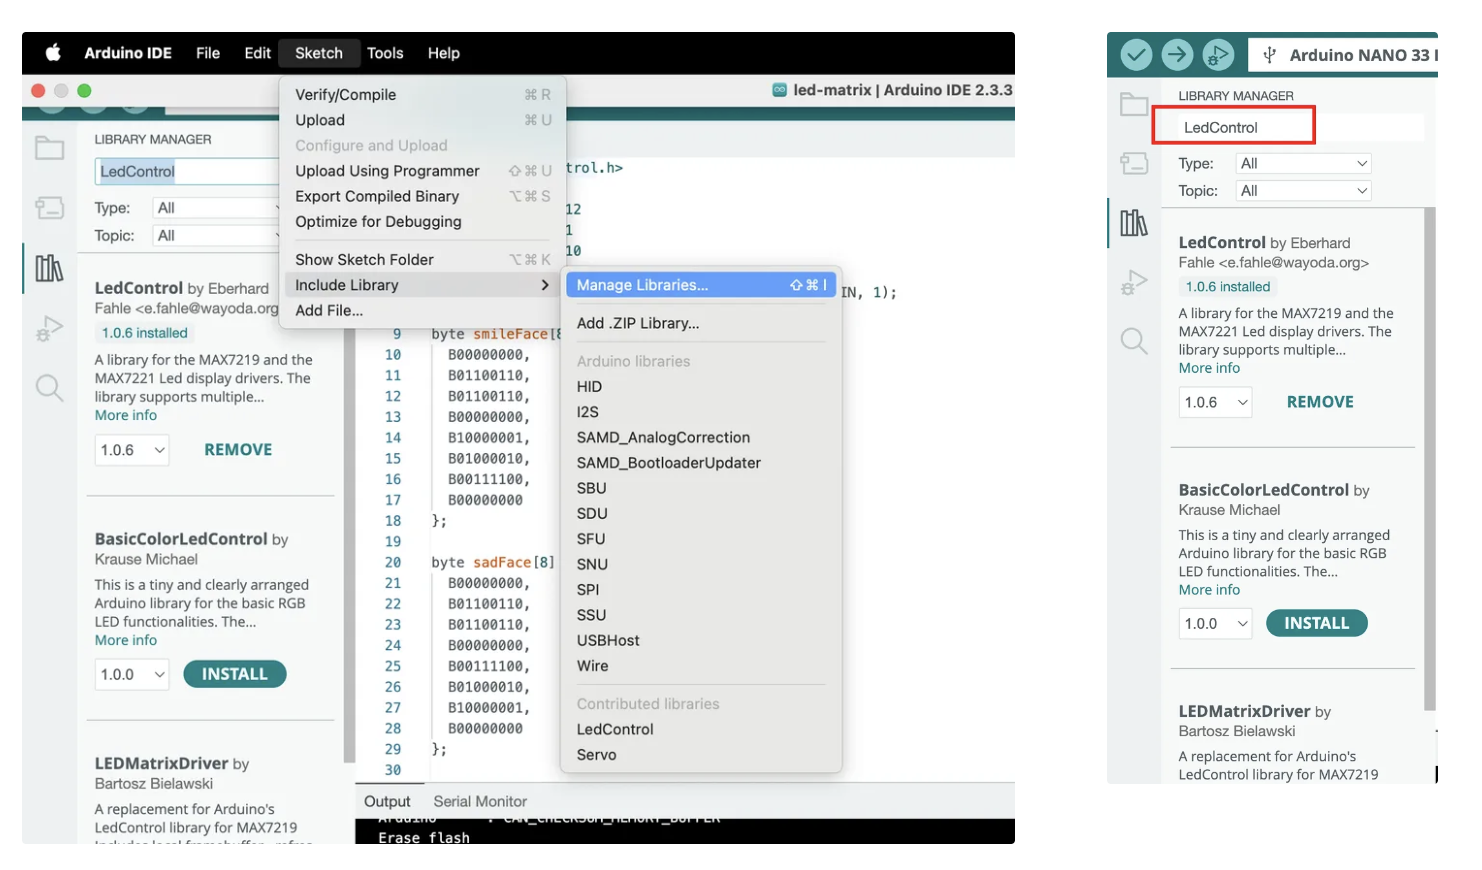This screenshot has height=870, width=1482.
Task: Select Add File... menu item
Action: (423, 311)
